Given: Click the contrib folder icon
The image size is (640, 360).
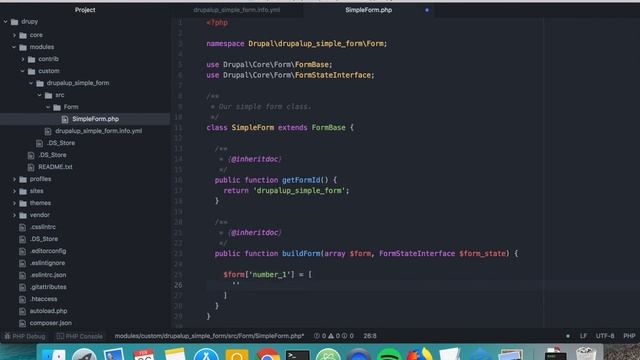Looking at the screenshot, I should tap(31, 59).
